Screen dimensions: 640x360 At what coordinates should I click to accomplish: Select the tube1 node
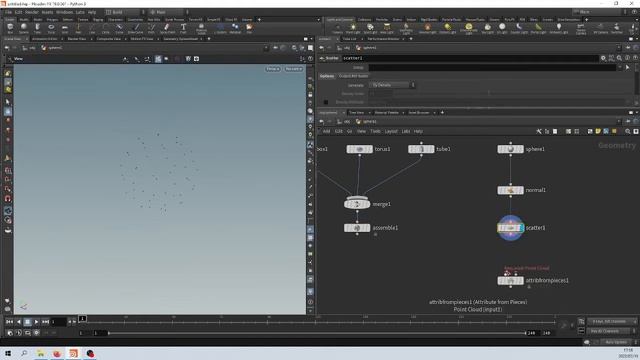[x=421, y=149]
